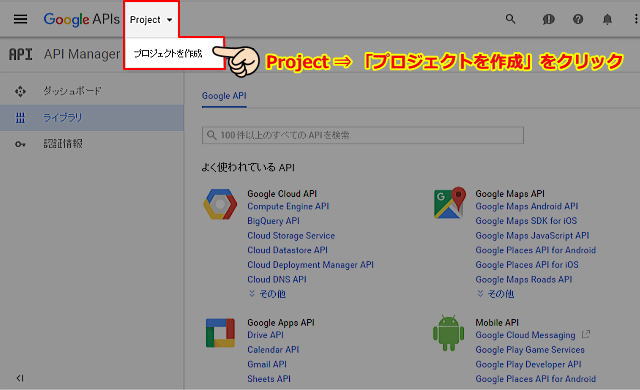This screenshot has width=640, height=390.
Task: Open Cloud Datastore API link
Action: 287,250
